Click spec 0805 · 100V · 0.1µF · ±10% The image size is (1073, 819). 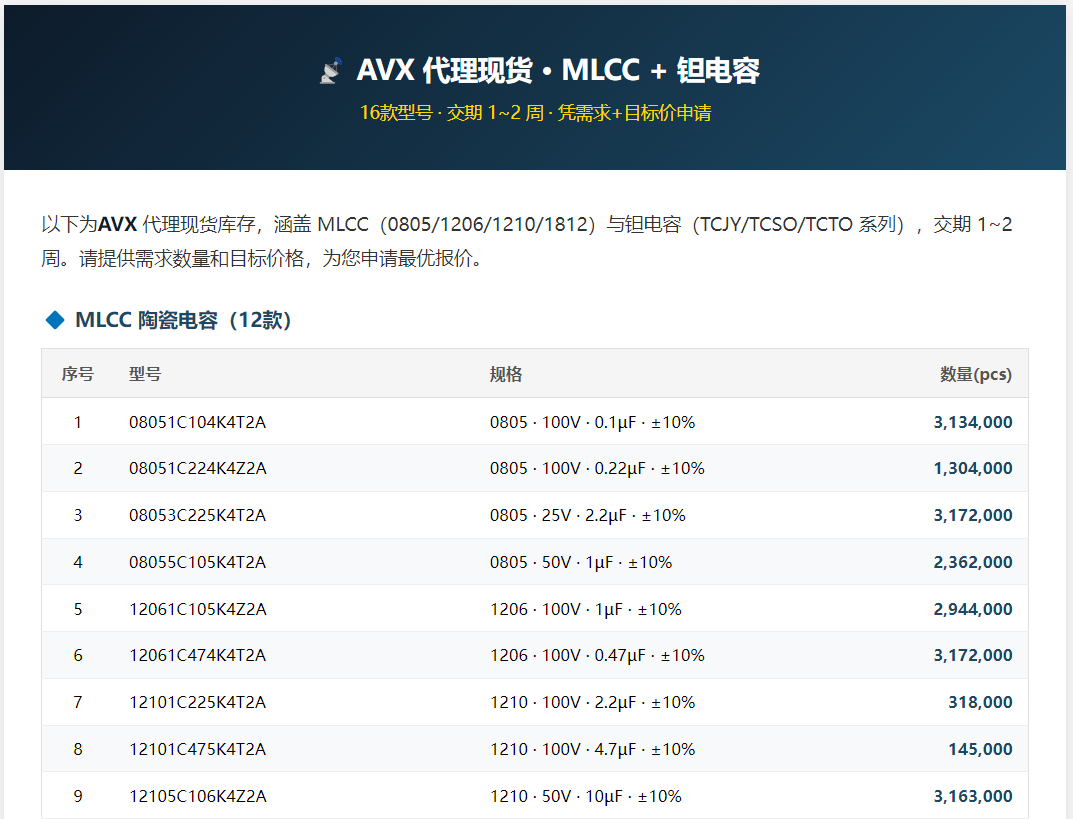[x=593, y=422]
